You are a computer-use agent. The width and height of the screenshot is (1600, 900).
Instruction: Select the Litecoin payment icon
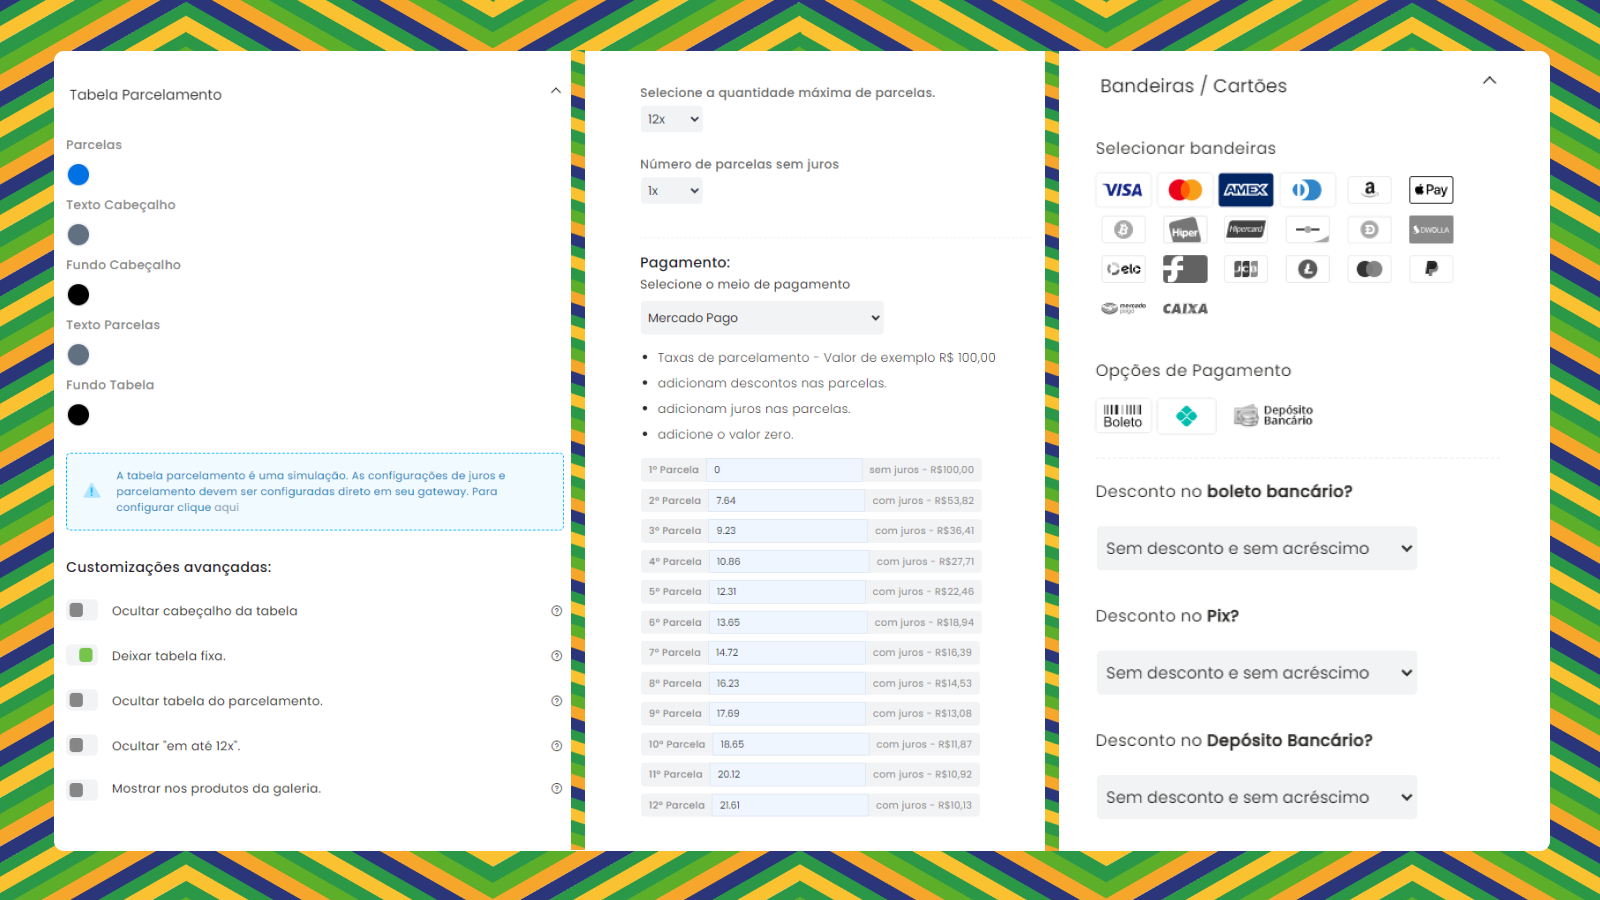click(x=1307, y=269)
